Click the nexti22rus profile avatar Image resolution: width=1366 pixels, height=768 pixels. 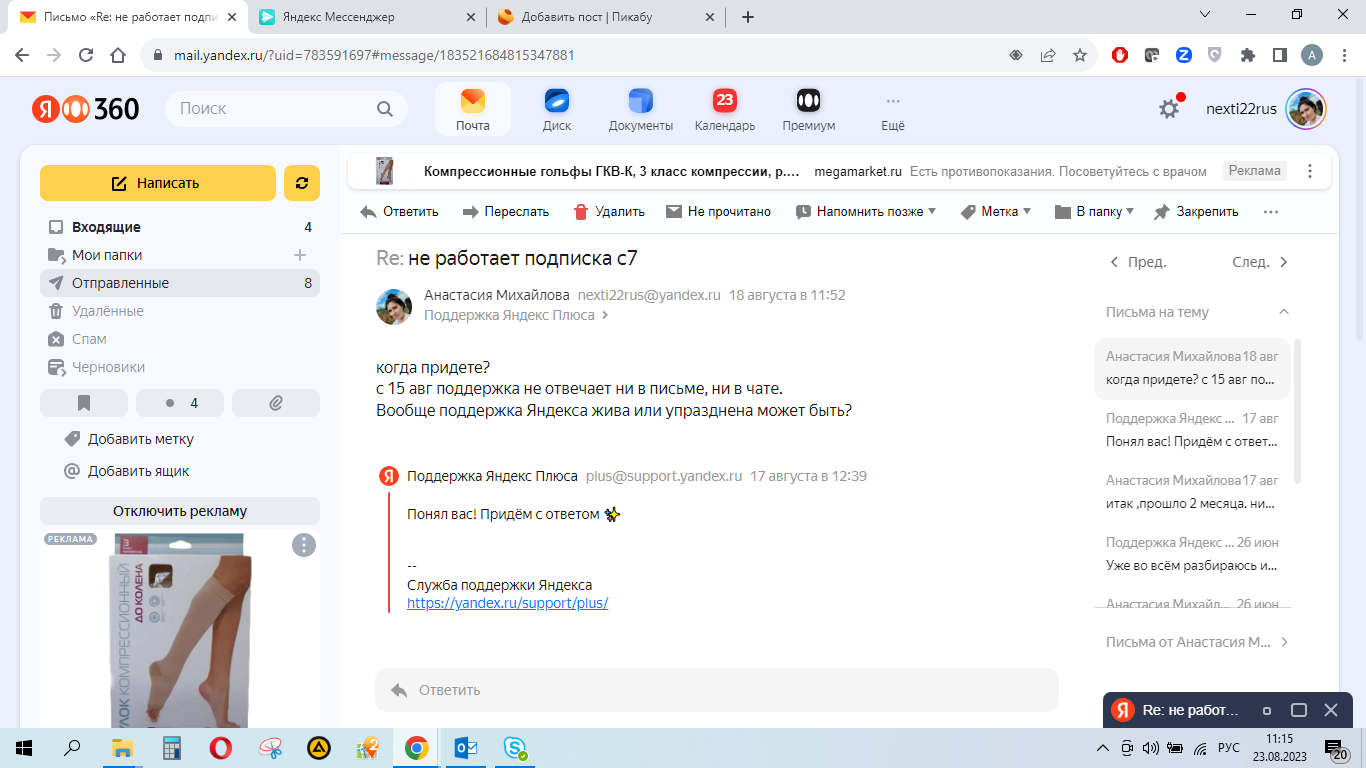tap(1306, 109)
